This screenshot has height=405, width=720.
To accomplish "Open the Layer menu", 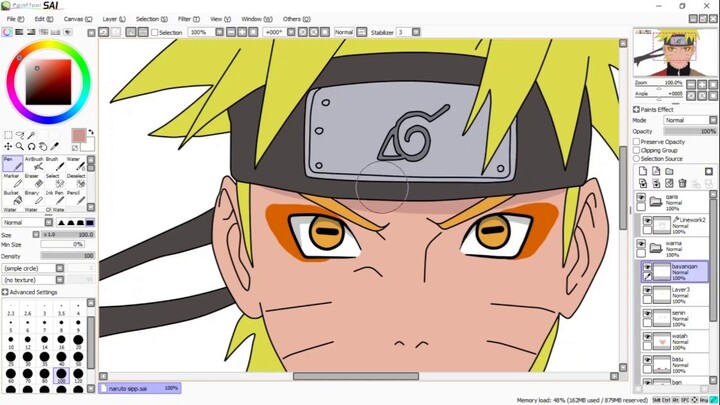I will [x=113, y=19].
